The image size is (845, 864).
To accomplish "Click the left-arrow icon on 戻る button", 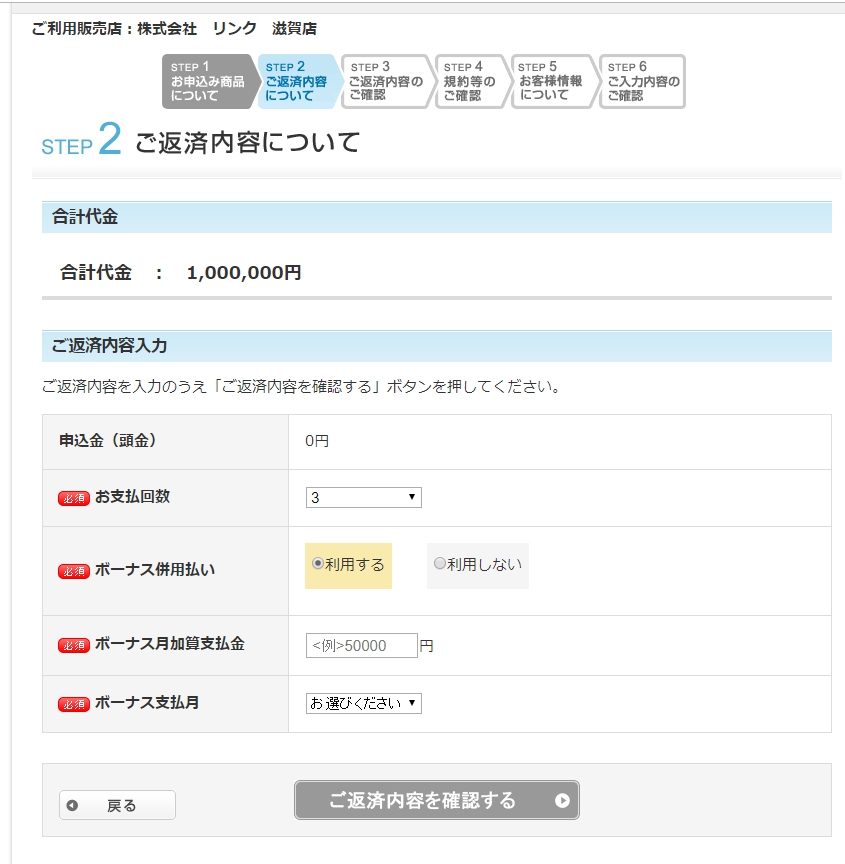I will 73,806.
